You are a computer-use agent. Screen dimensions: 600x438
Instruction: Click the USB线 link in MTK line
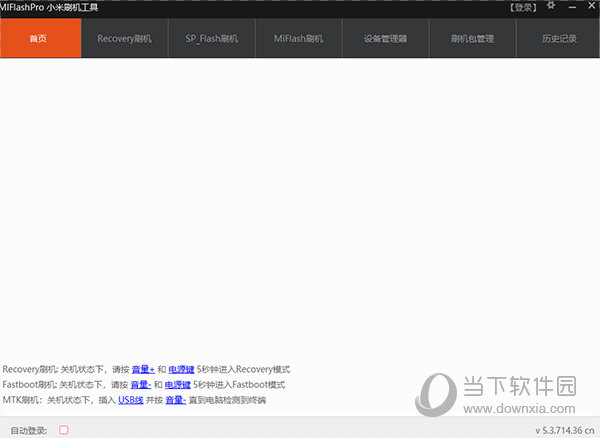tap(131, 400)
